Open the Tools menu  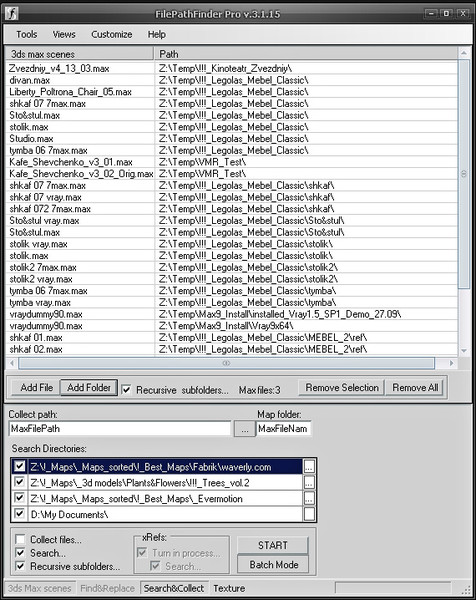26,34
